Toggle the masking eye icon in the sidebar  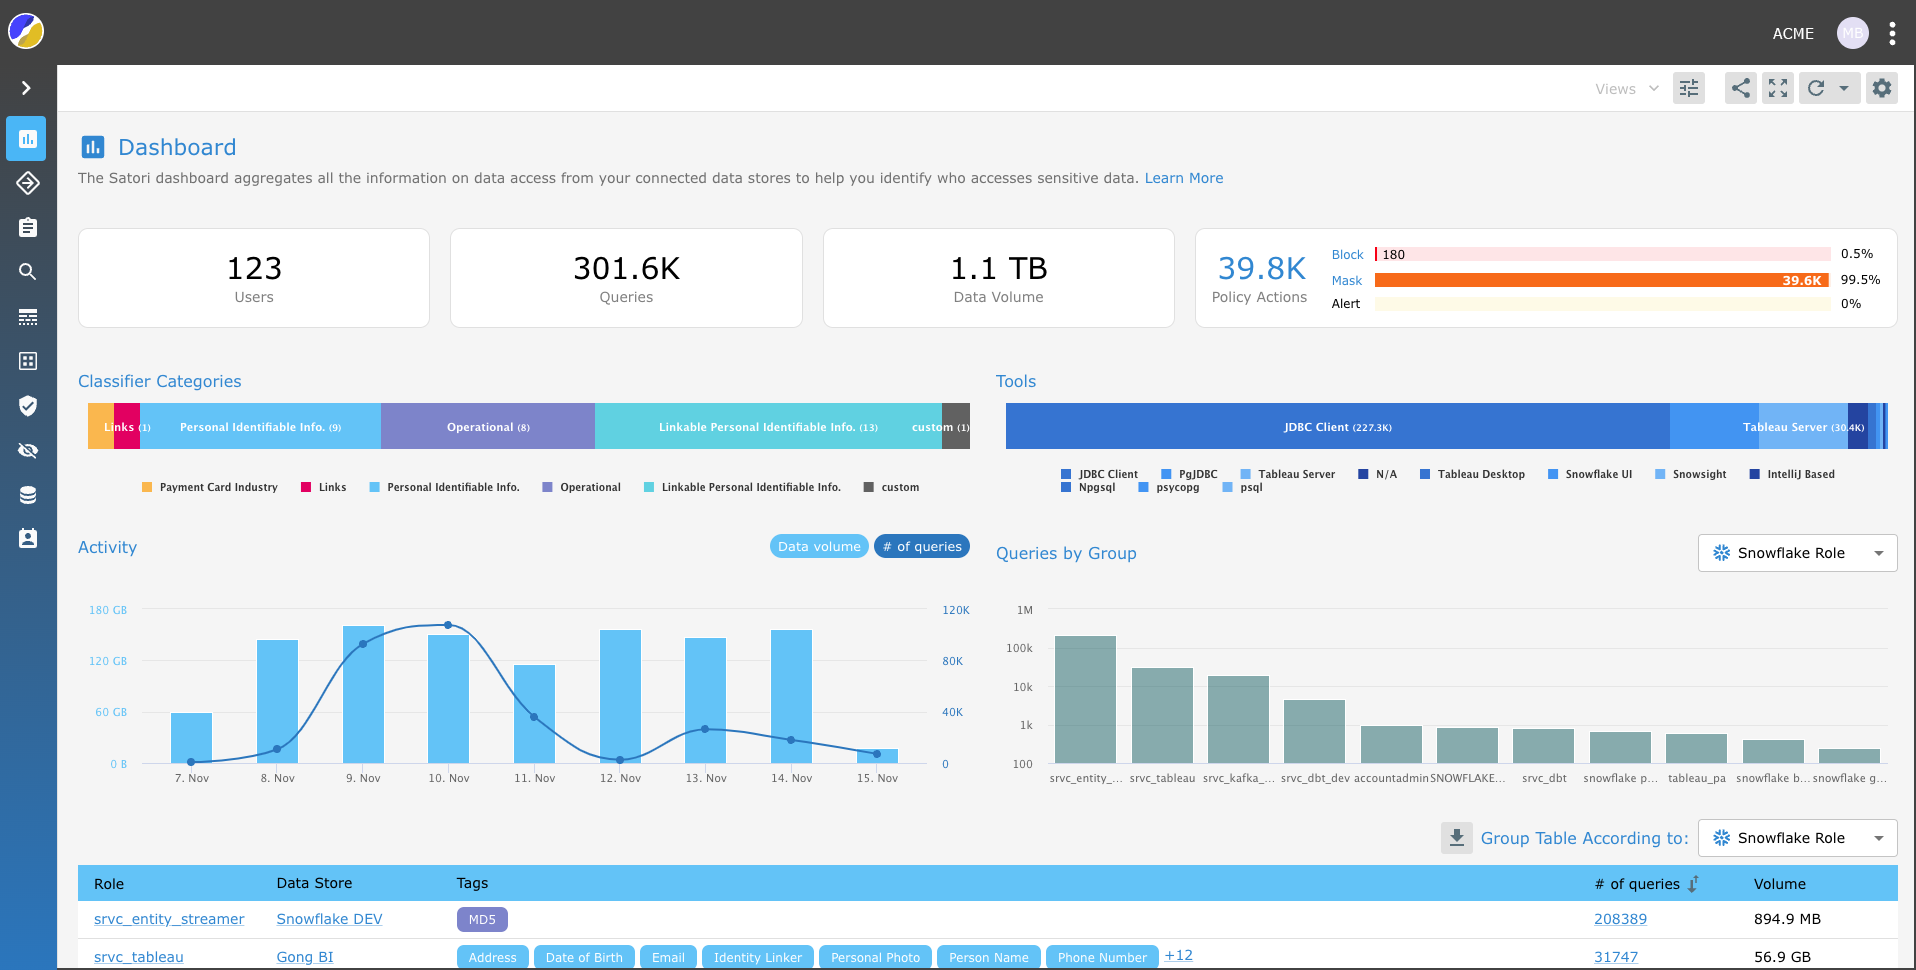pyautogui.click(x=26, y=450)
